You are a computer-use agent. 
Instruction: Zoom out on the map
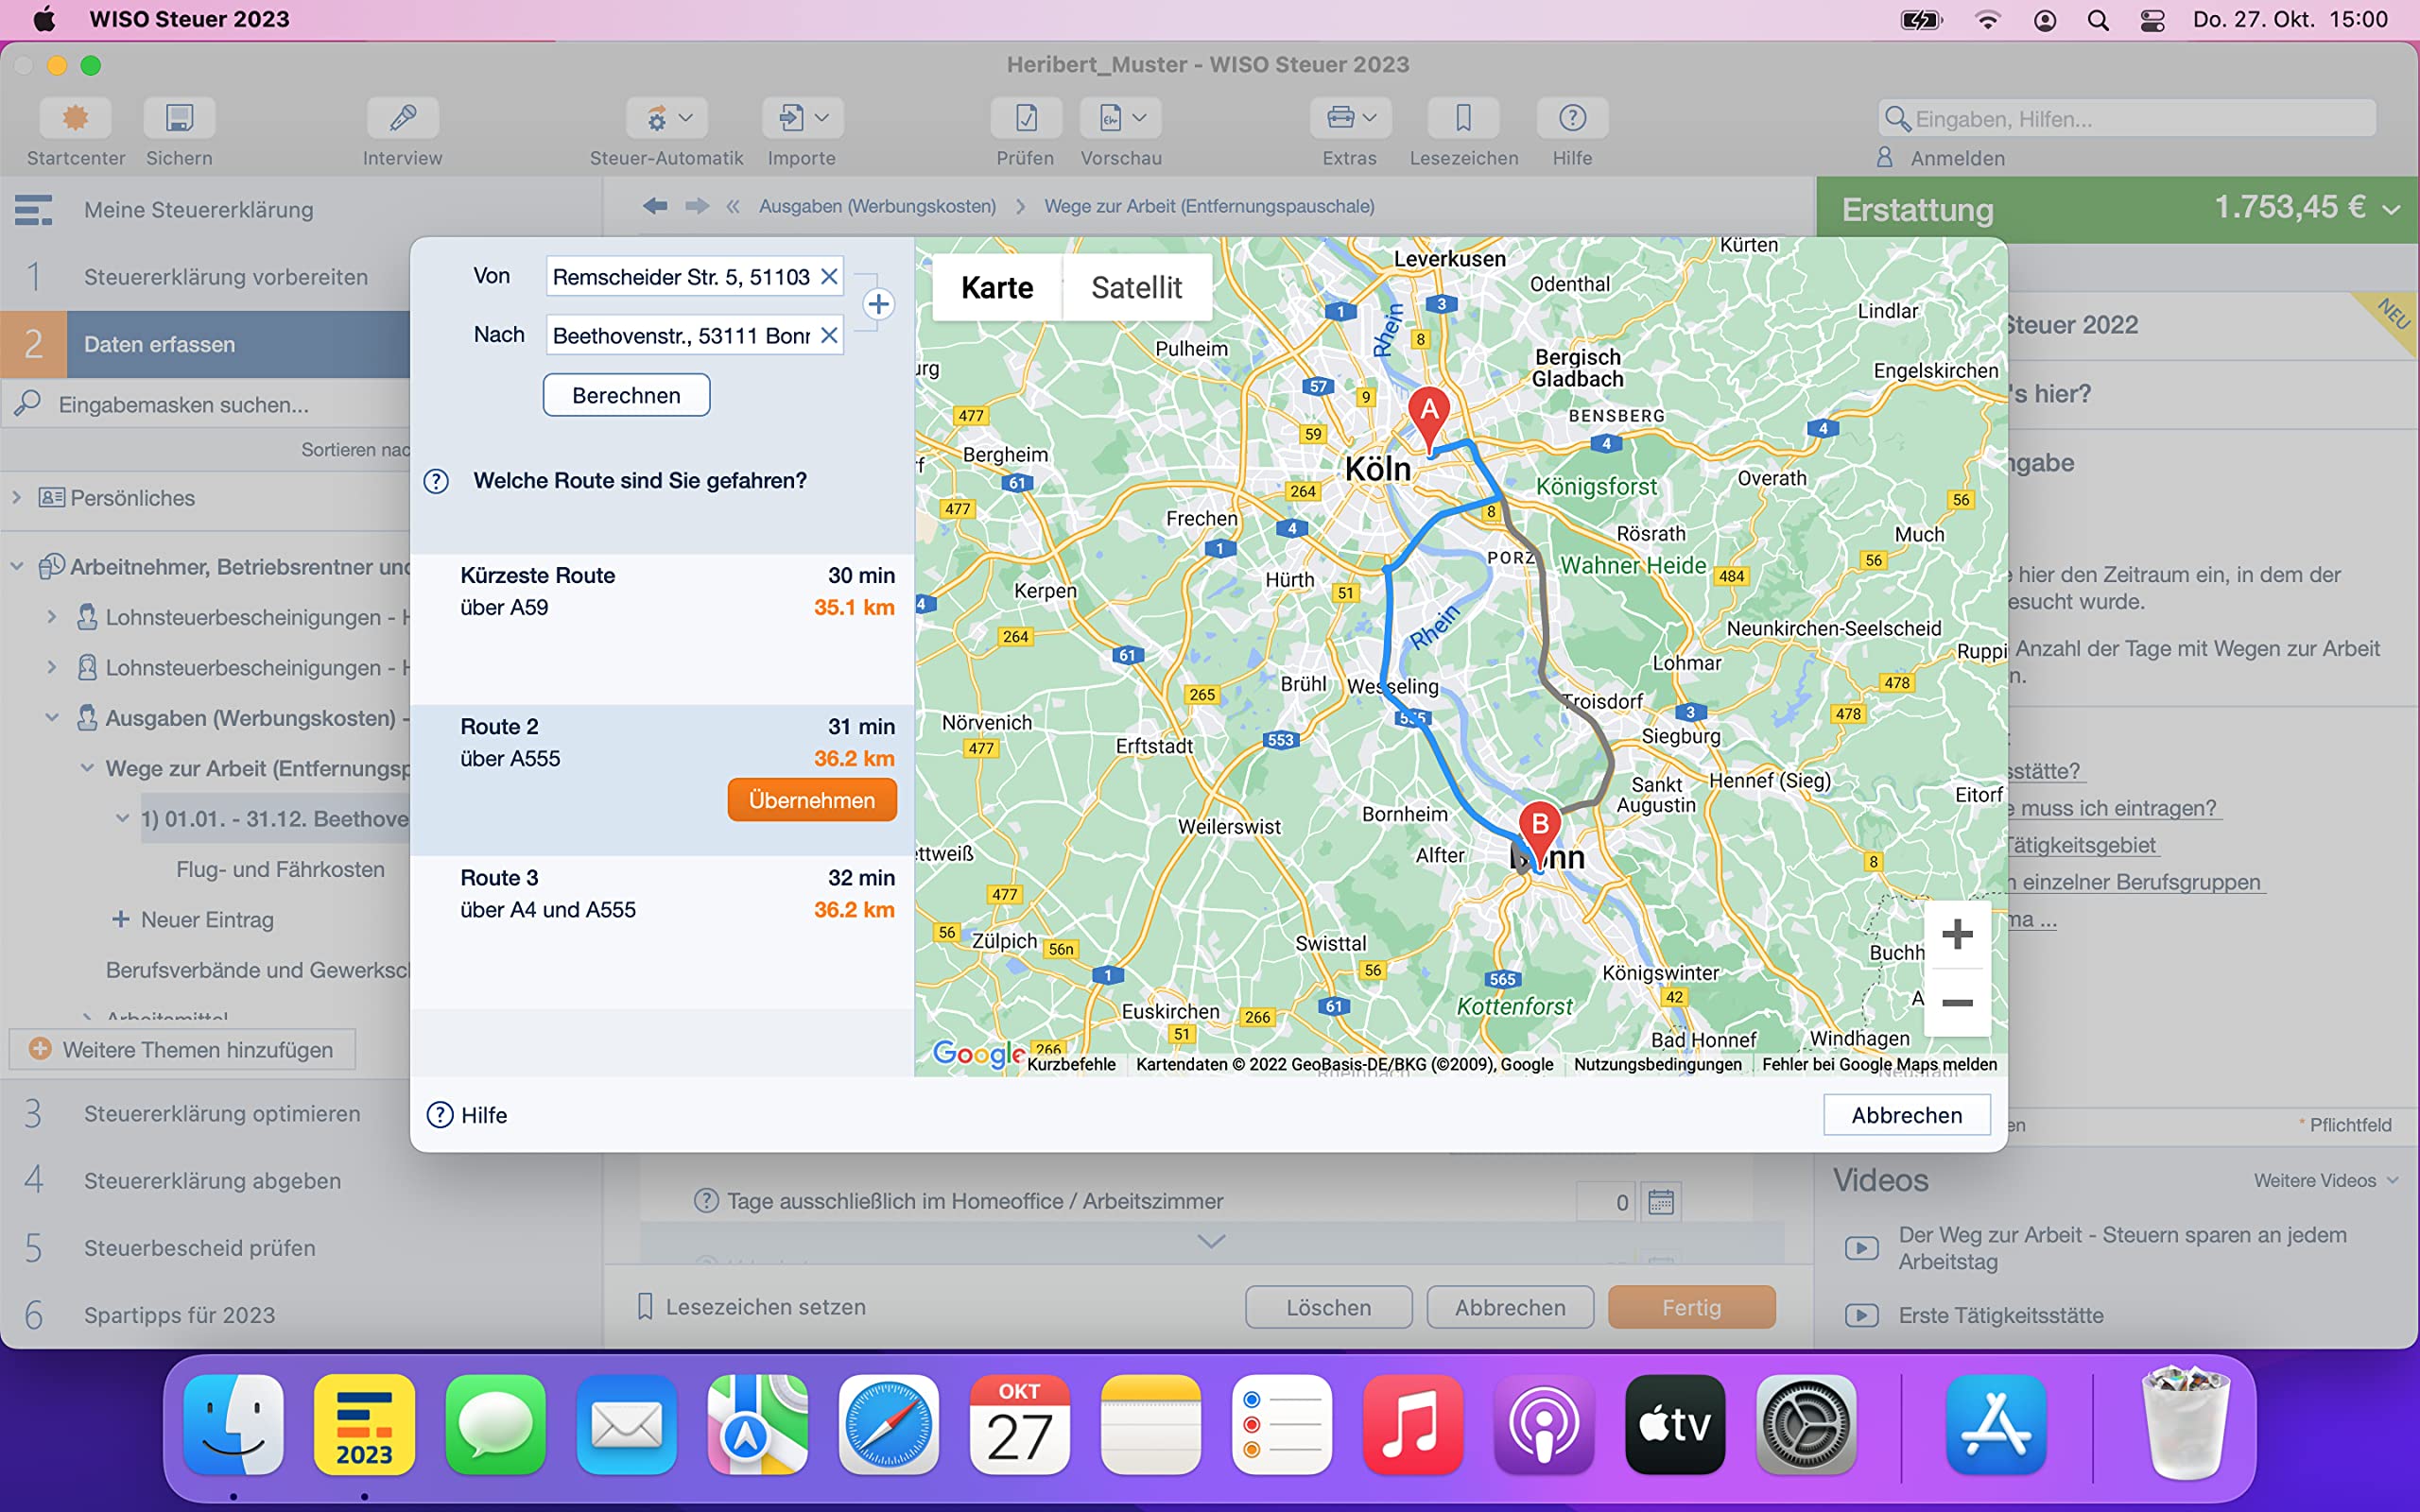1957,1003
